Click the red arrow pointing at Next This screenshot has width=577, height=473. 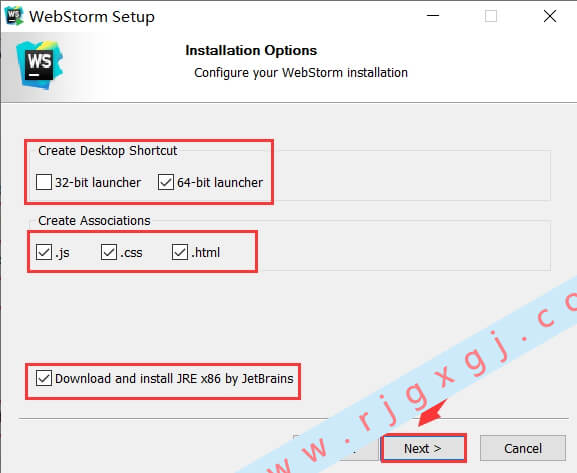[433, 413]
